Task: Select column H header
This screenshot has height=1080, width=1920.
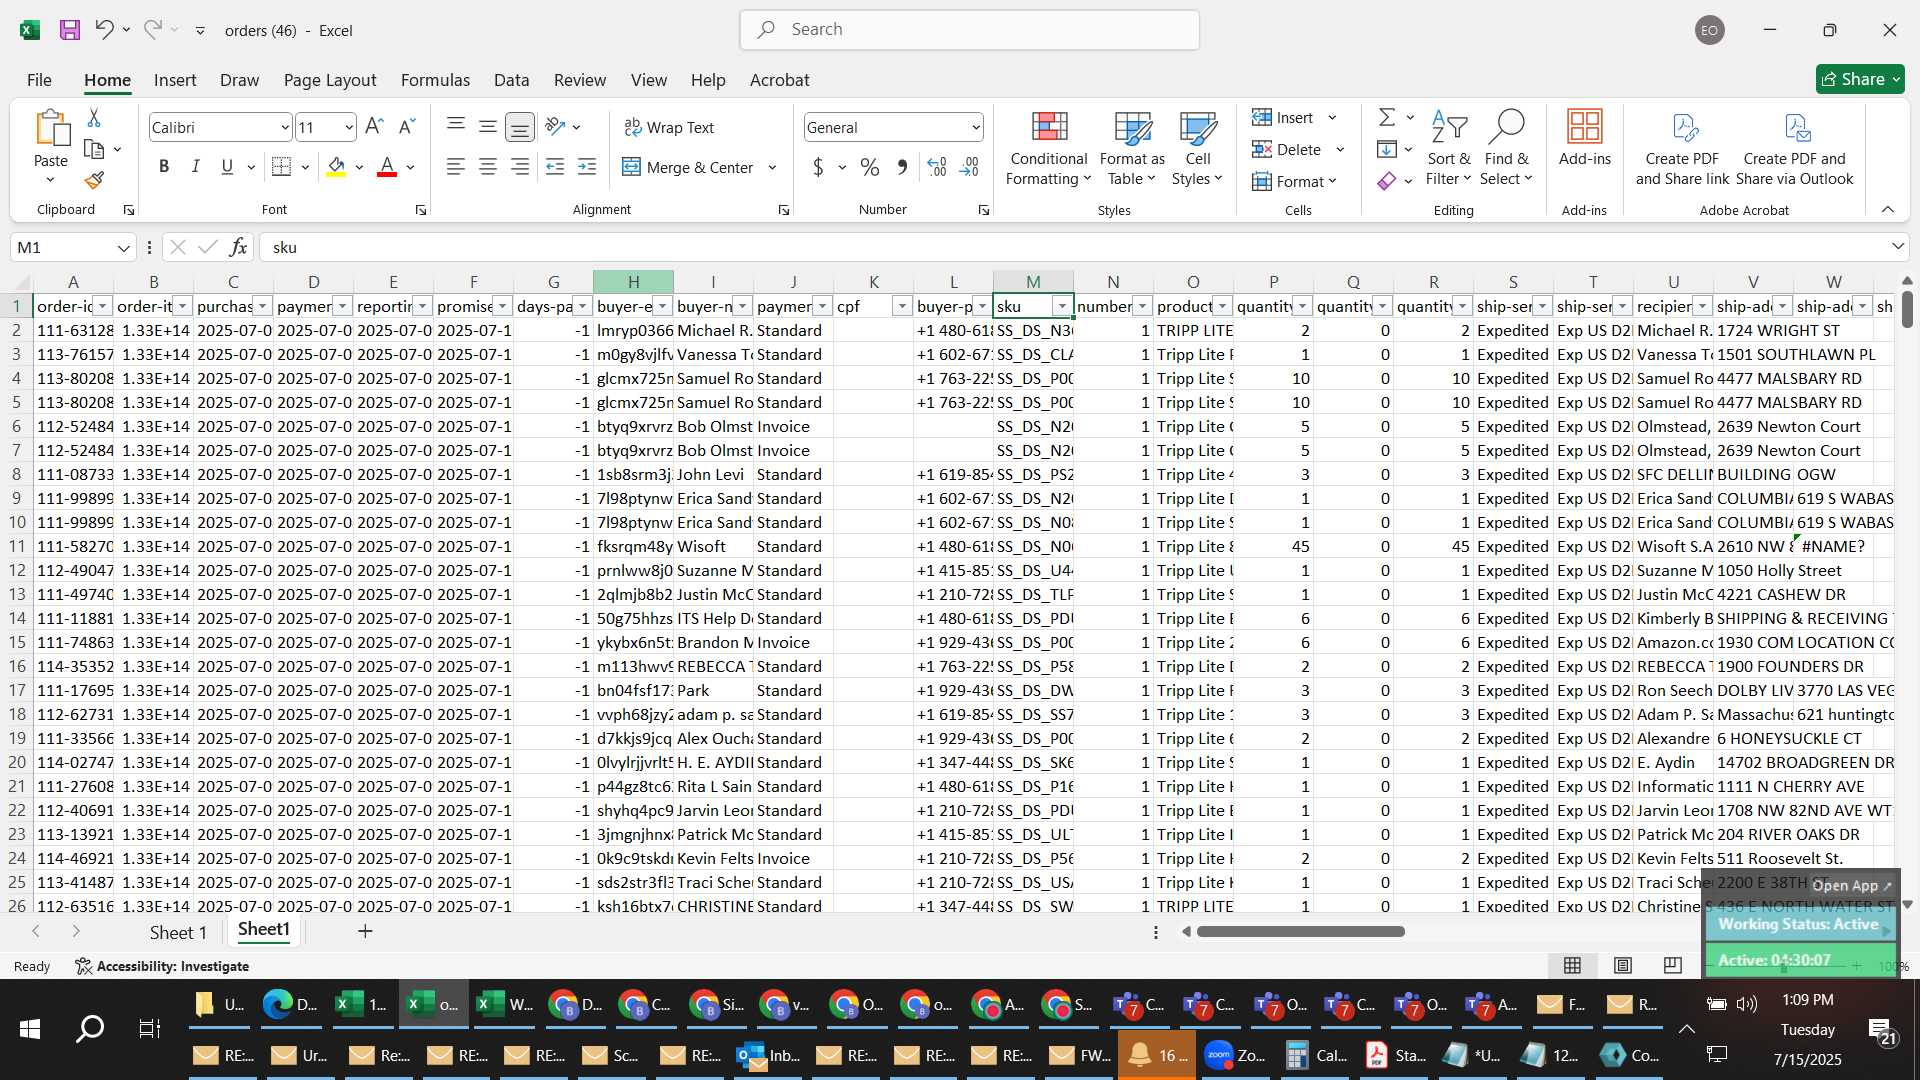Action: pos(633,282)
